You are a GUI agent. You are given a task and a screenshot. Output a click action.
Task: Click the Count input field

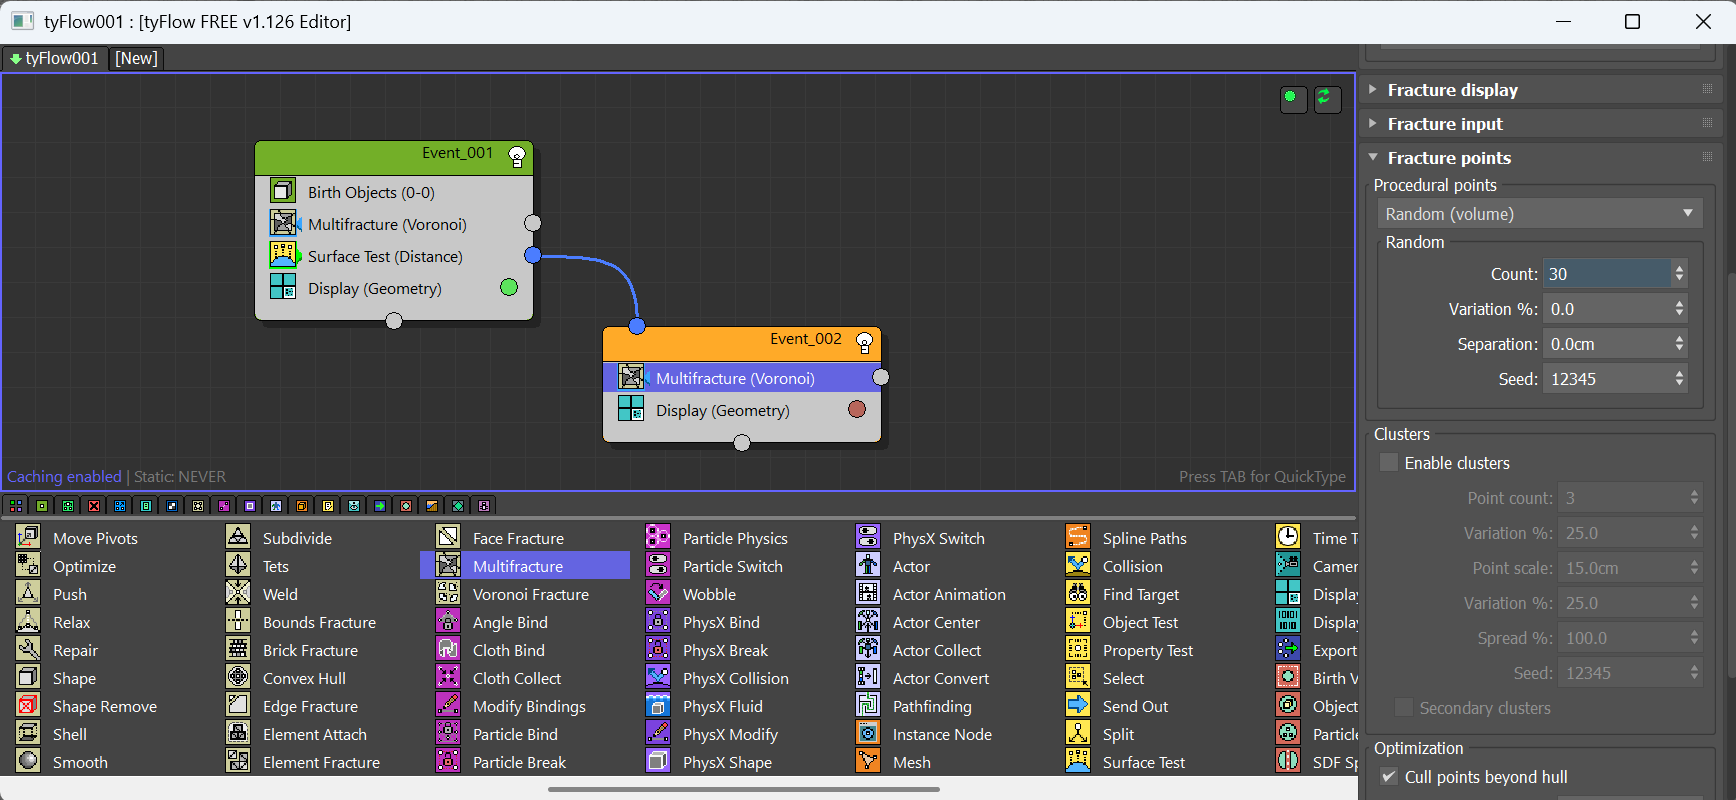pos(1606,274)
